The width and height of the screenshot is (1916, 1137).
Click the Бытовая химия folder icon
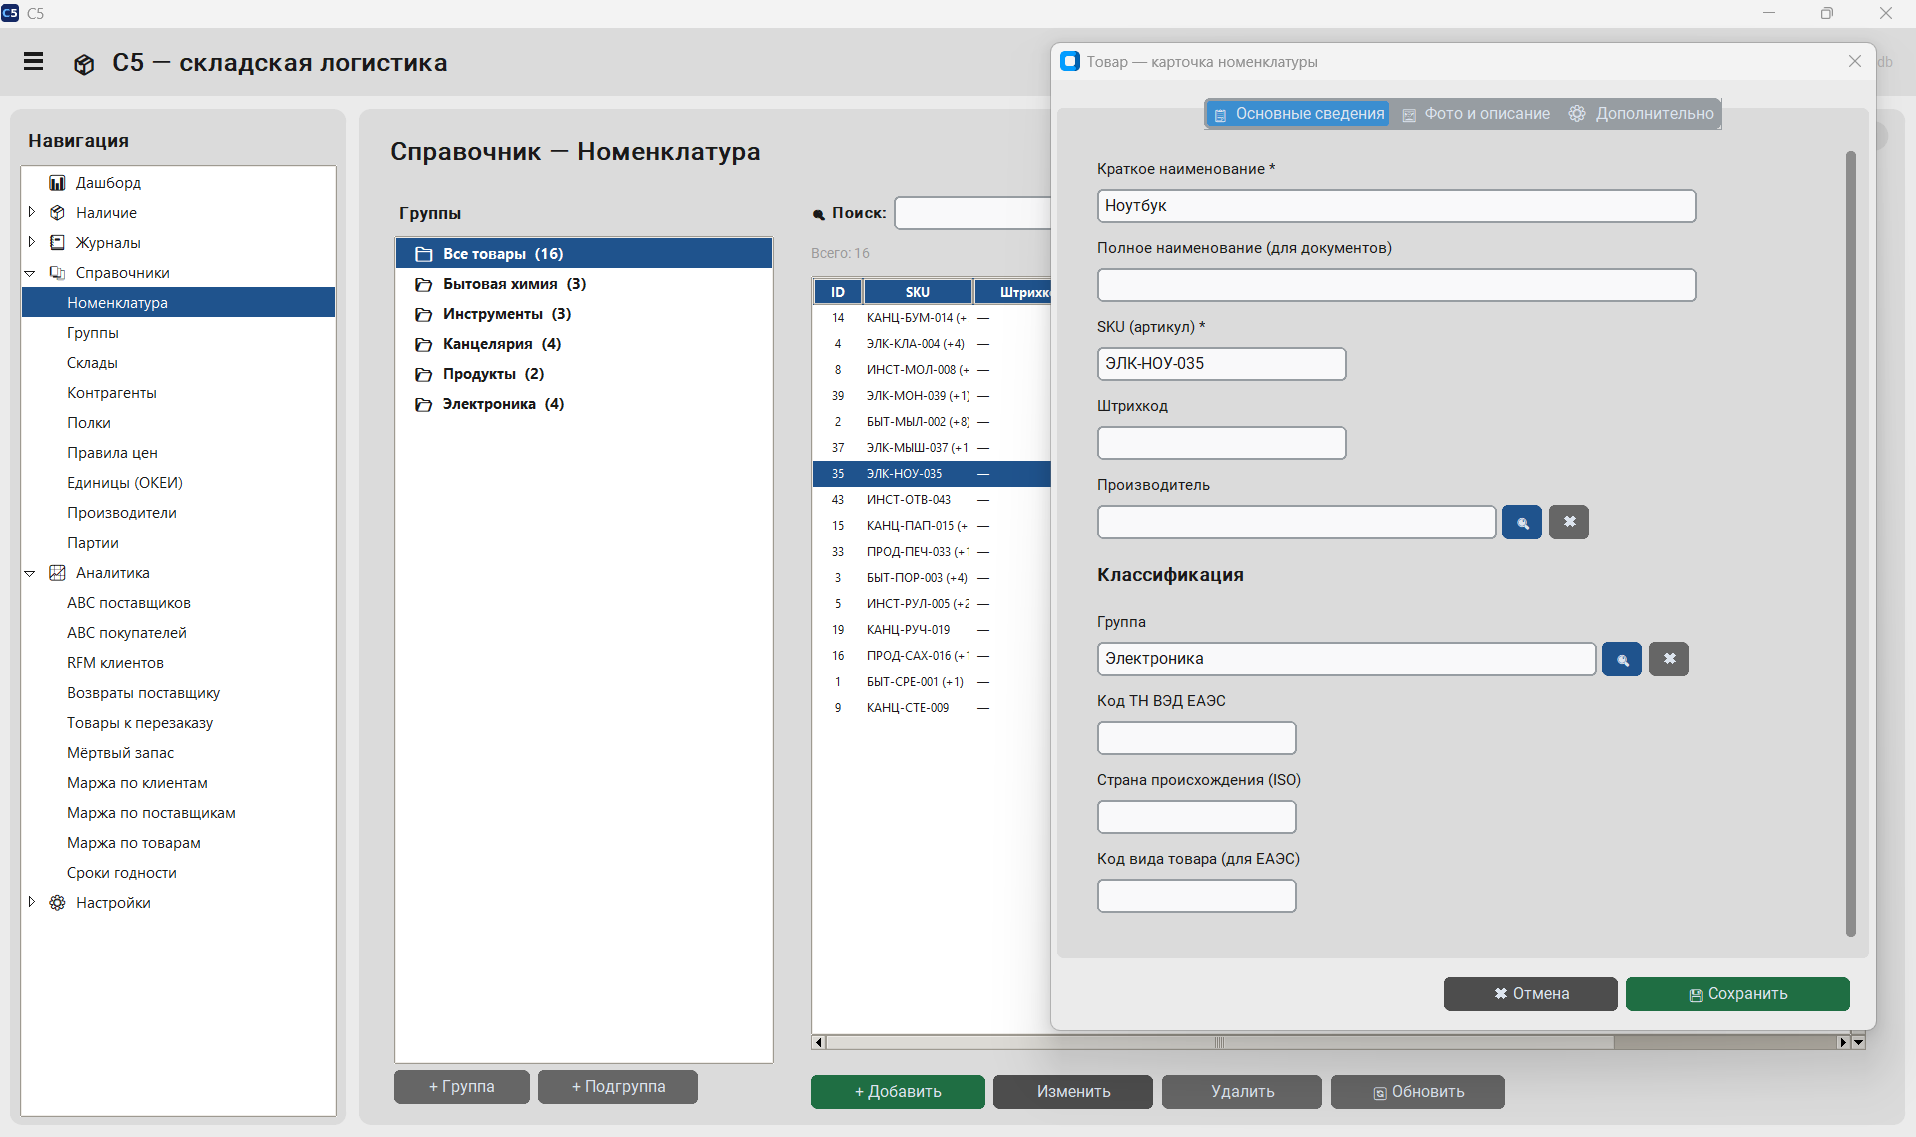(424, 284)
